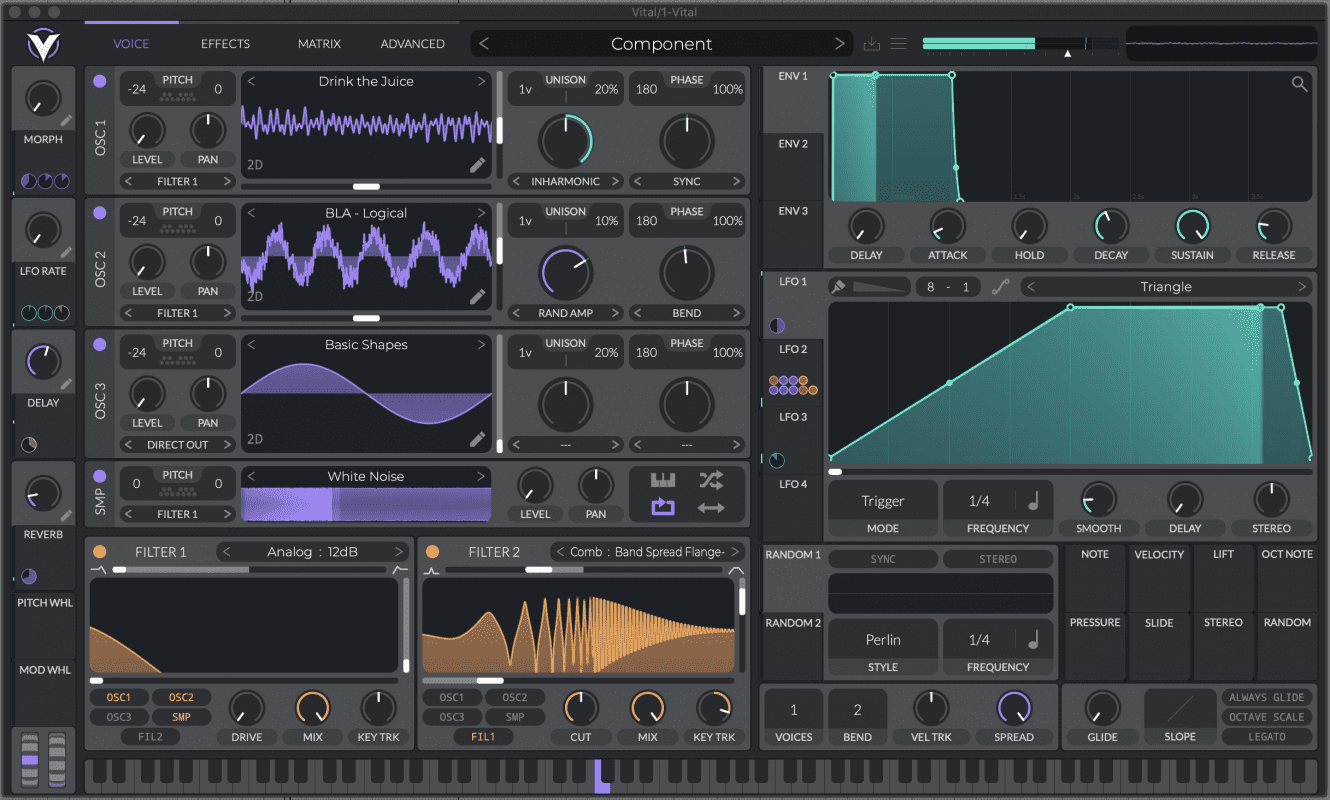Viewport: 1330px width, 800px height.
Task: Click the LFO 1 half-circle modulation icon
Action: click(777, 326)
